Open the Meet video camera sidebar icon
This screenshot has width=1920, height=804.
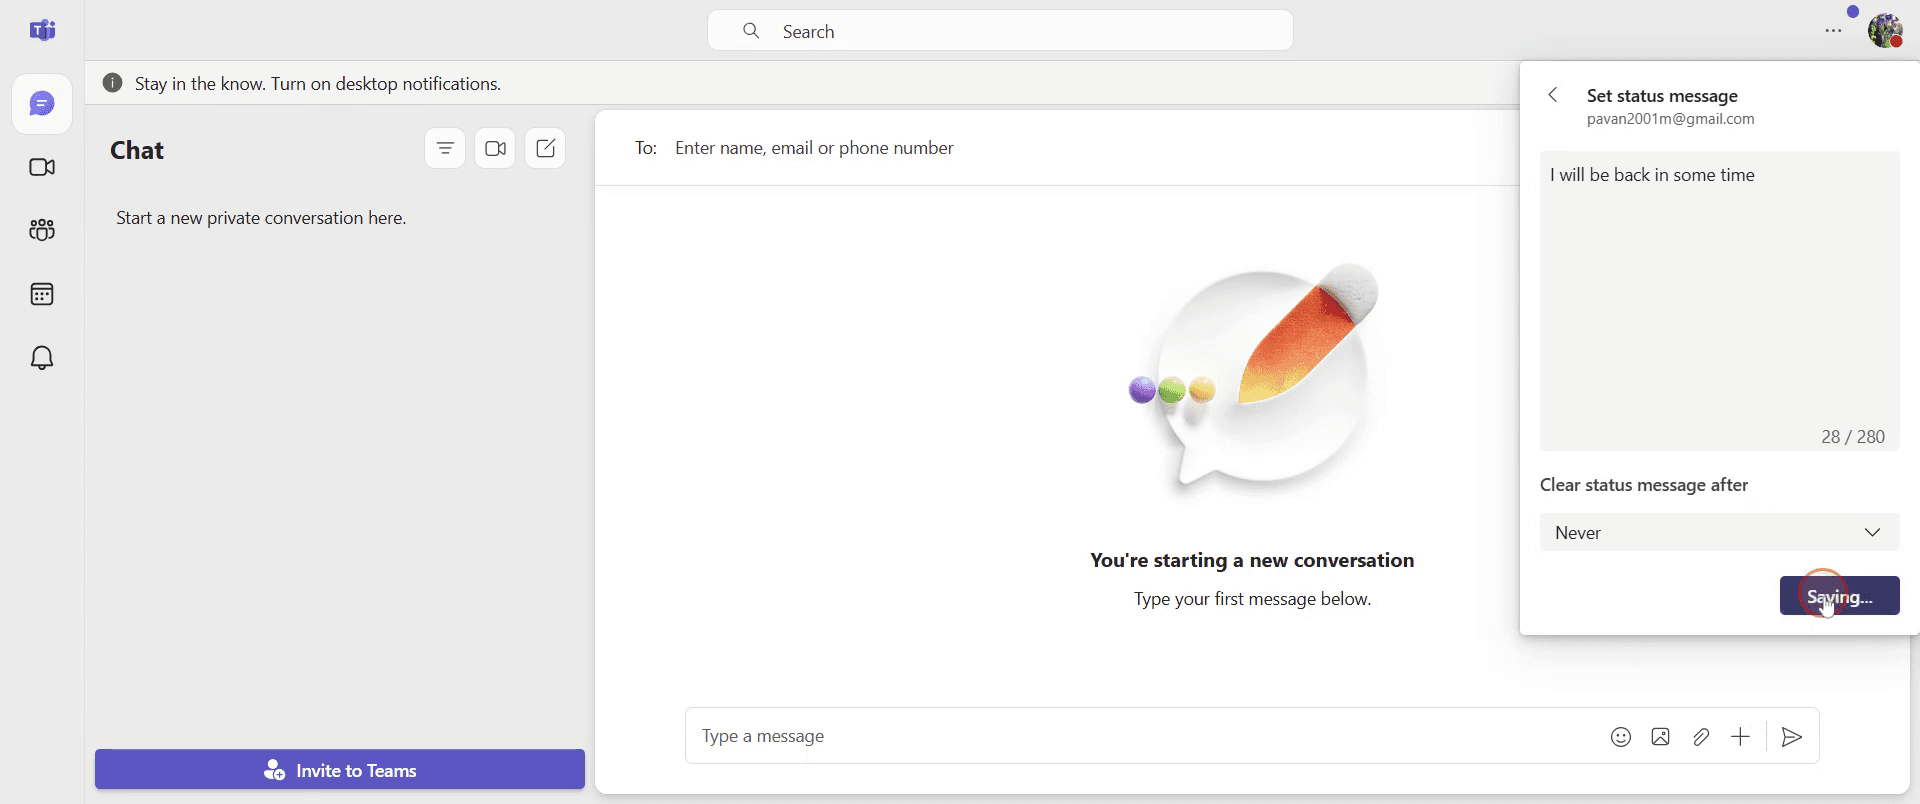[42, 167]
